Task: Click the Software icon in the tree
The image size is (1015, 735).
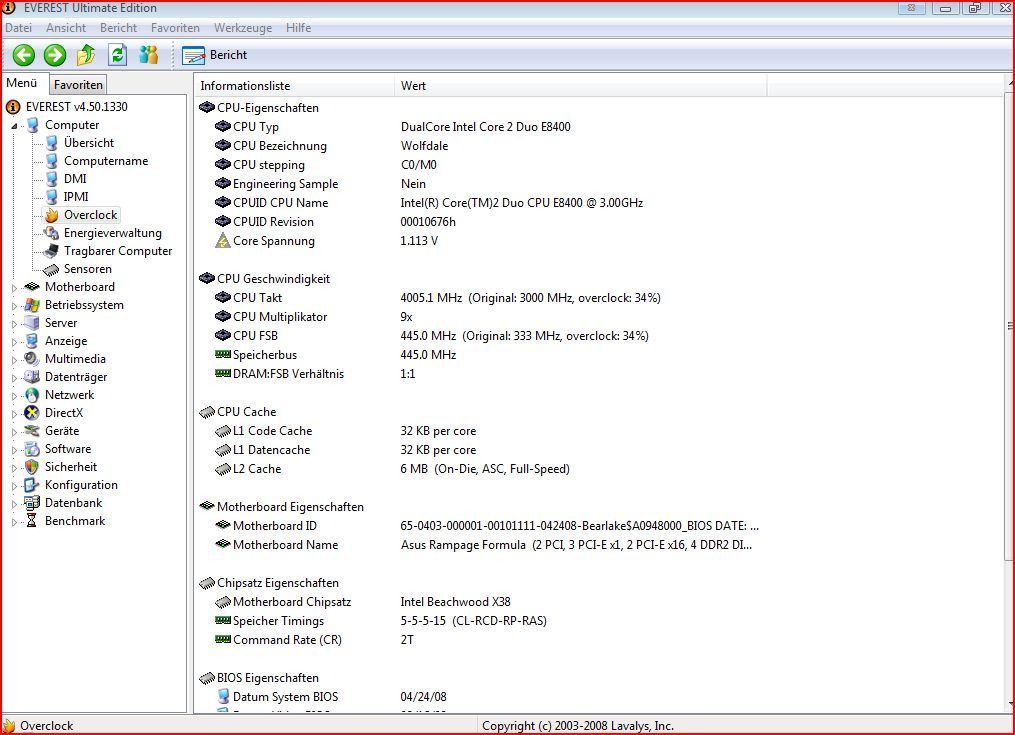Action: click(x=32, y=449)
